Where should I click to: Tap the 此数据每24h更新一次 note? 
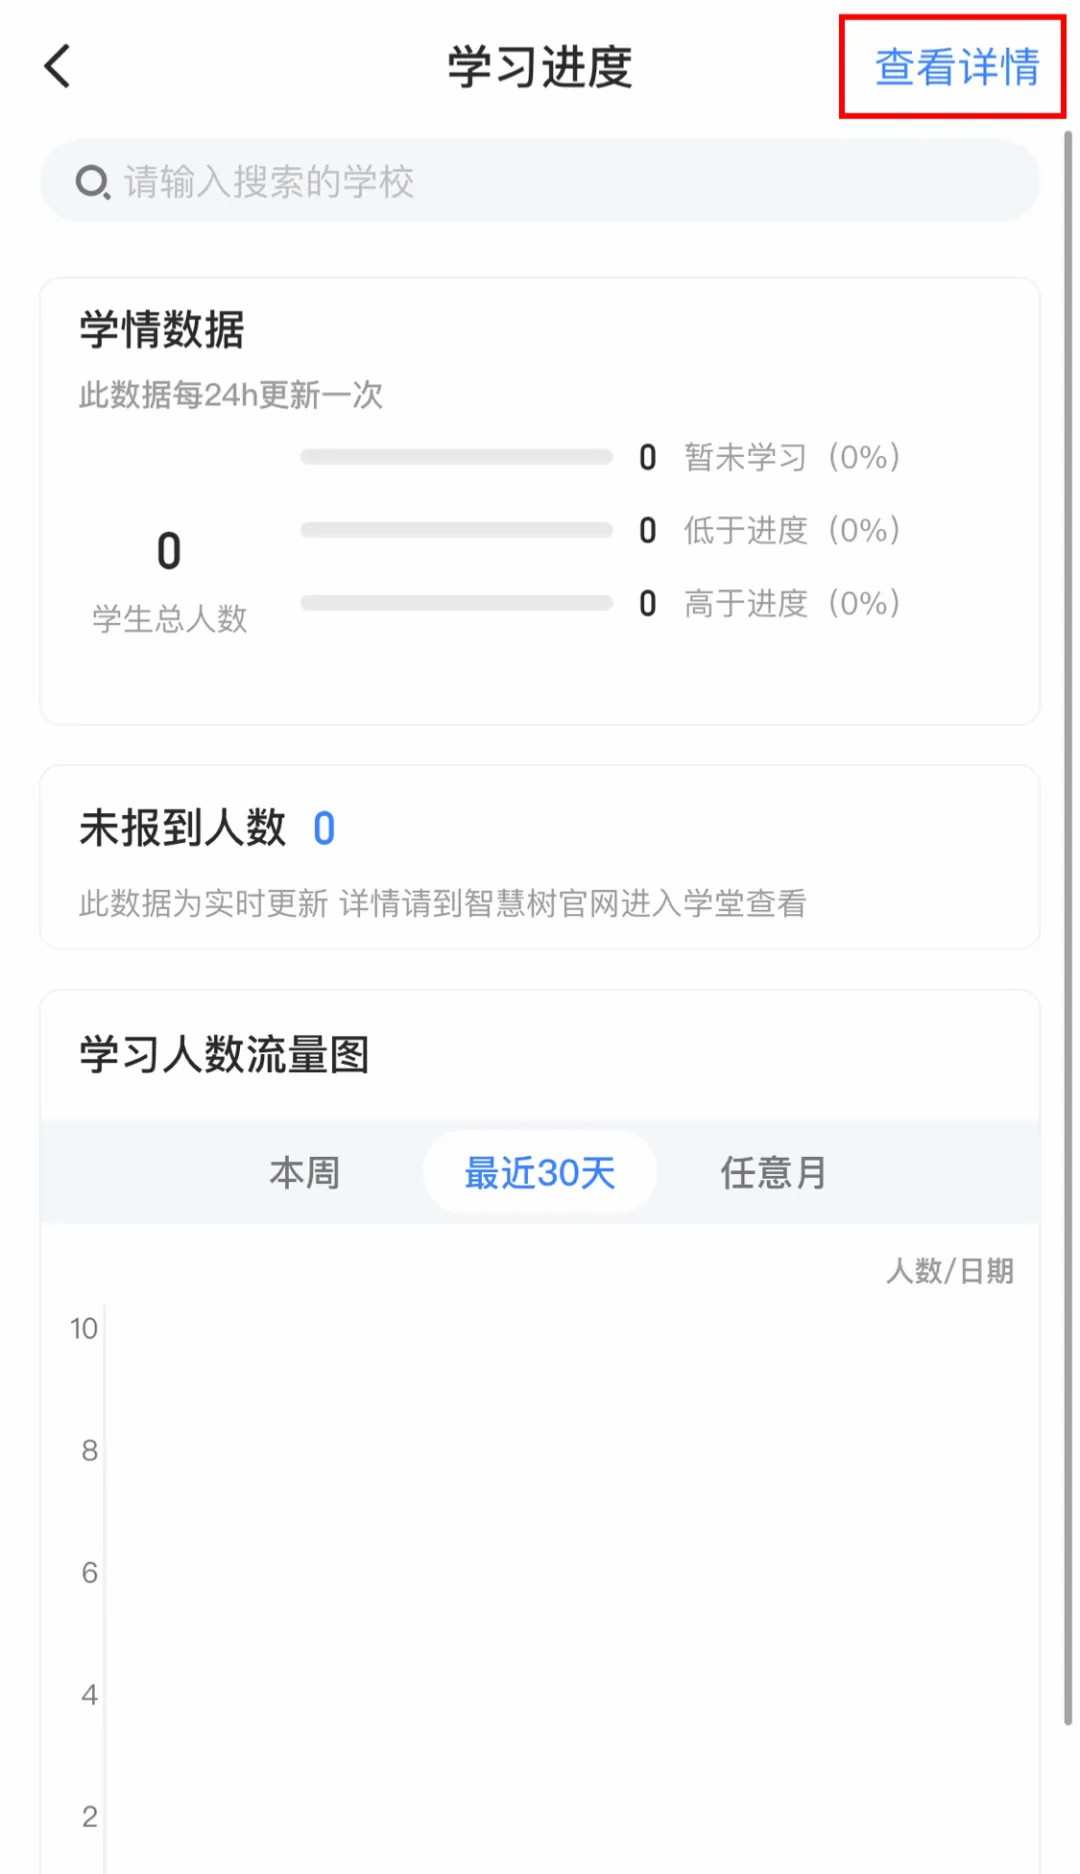tap(232, 396)
